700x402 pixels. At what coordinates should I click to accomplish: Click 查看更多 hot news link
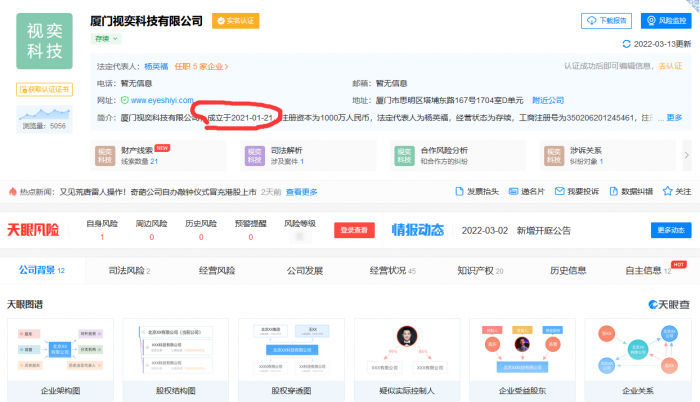pyautogui.click(x=301, y=191)
